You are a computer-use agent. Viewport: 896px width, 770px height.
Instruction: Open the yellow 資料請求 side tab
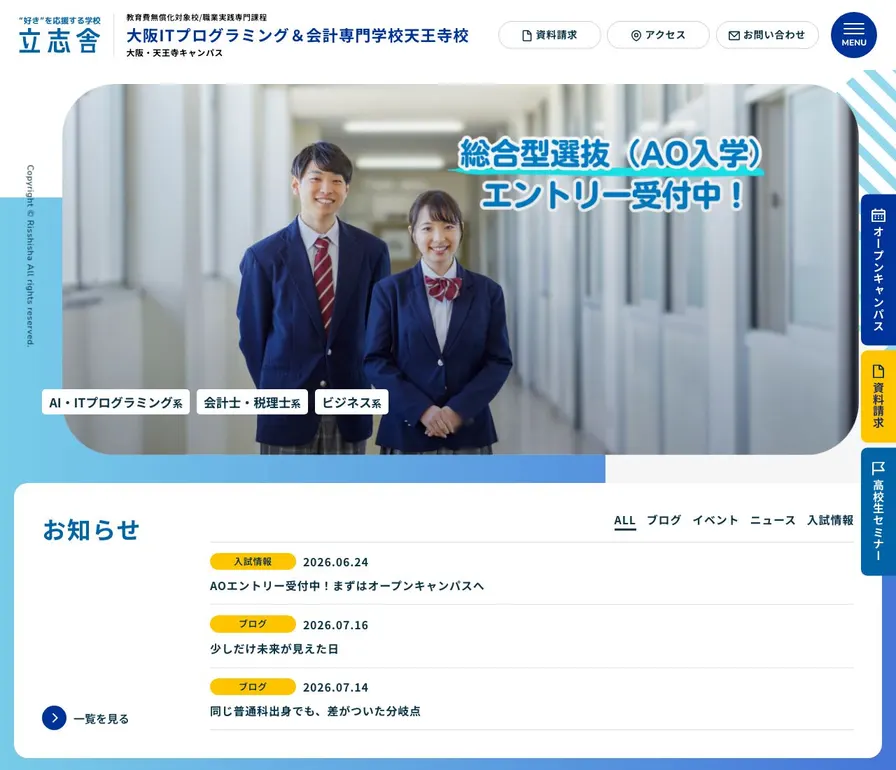coord(878,396)
